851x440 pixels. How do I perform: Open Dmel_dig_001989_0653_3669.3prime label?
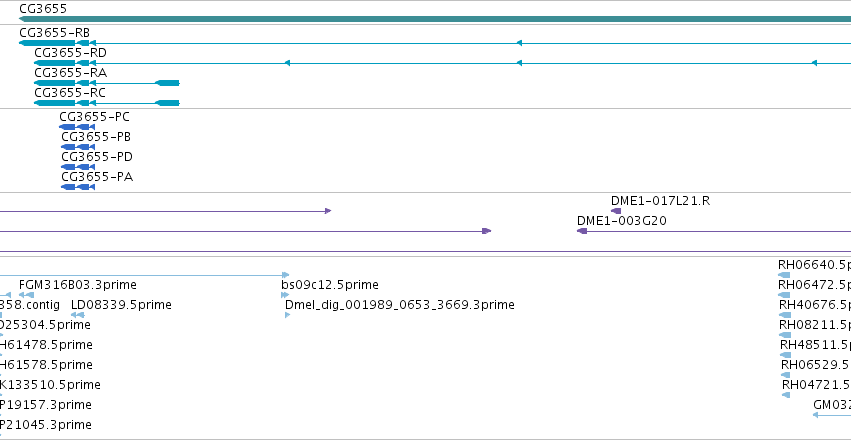pyautogui.click(x=399, y=305)
